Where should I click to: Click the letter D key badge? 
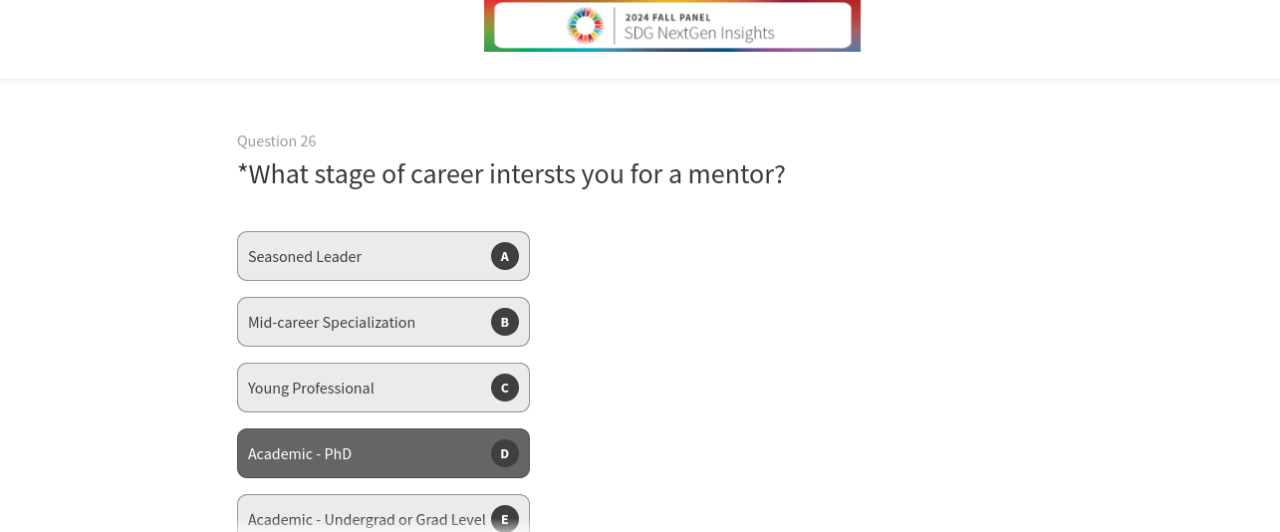[505, 454]
